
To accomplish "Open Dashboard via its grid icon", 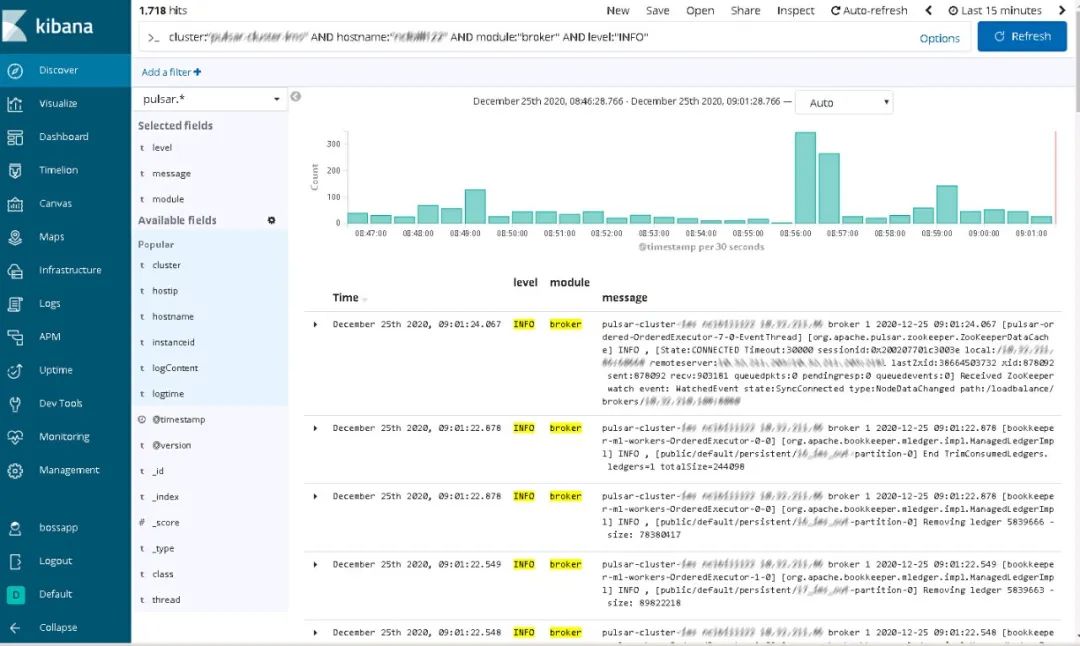I will point(15,137).
